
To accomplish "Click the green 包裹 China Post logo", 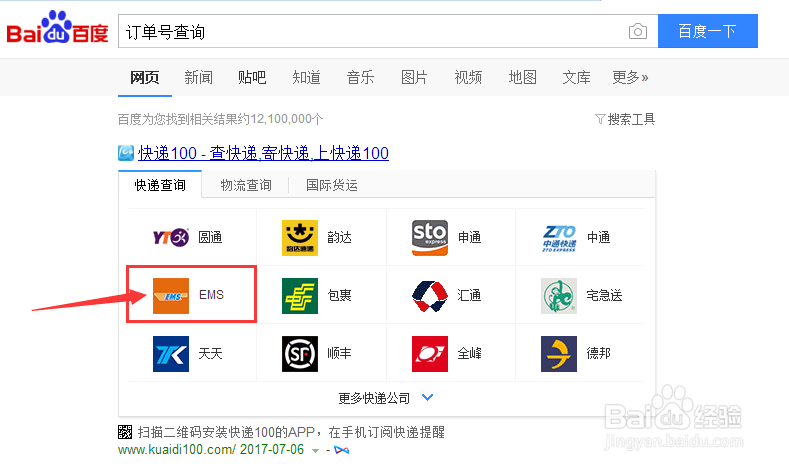I will tap(300, 295).
